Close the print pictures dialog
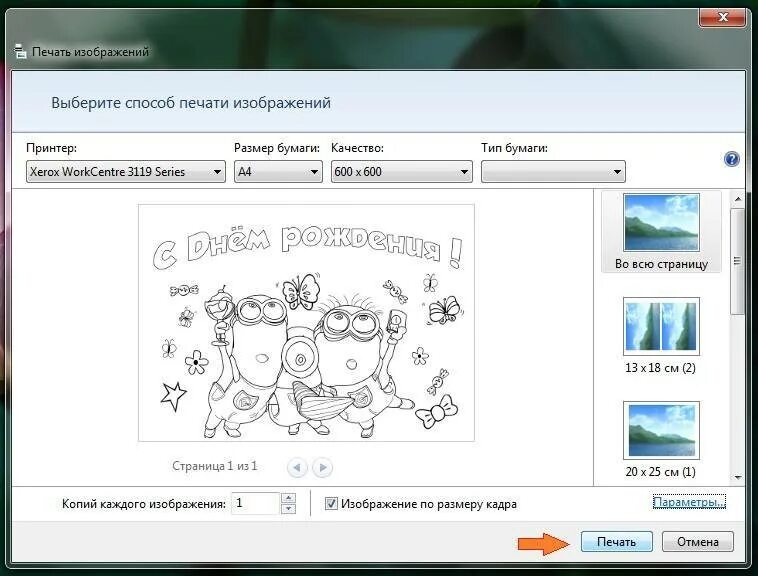 pyautogui.click(x=723, y=17)
